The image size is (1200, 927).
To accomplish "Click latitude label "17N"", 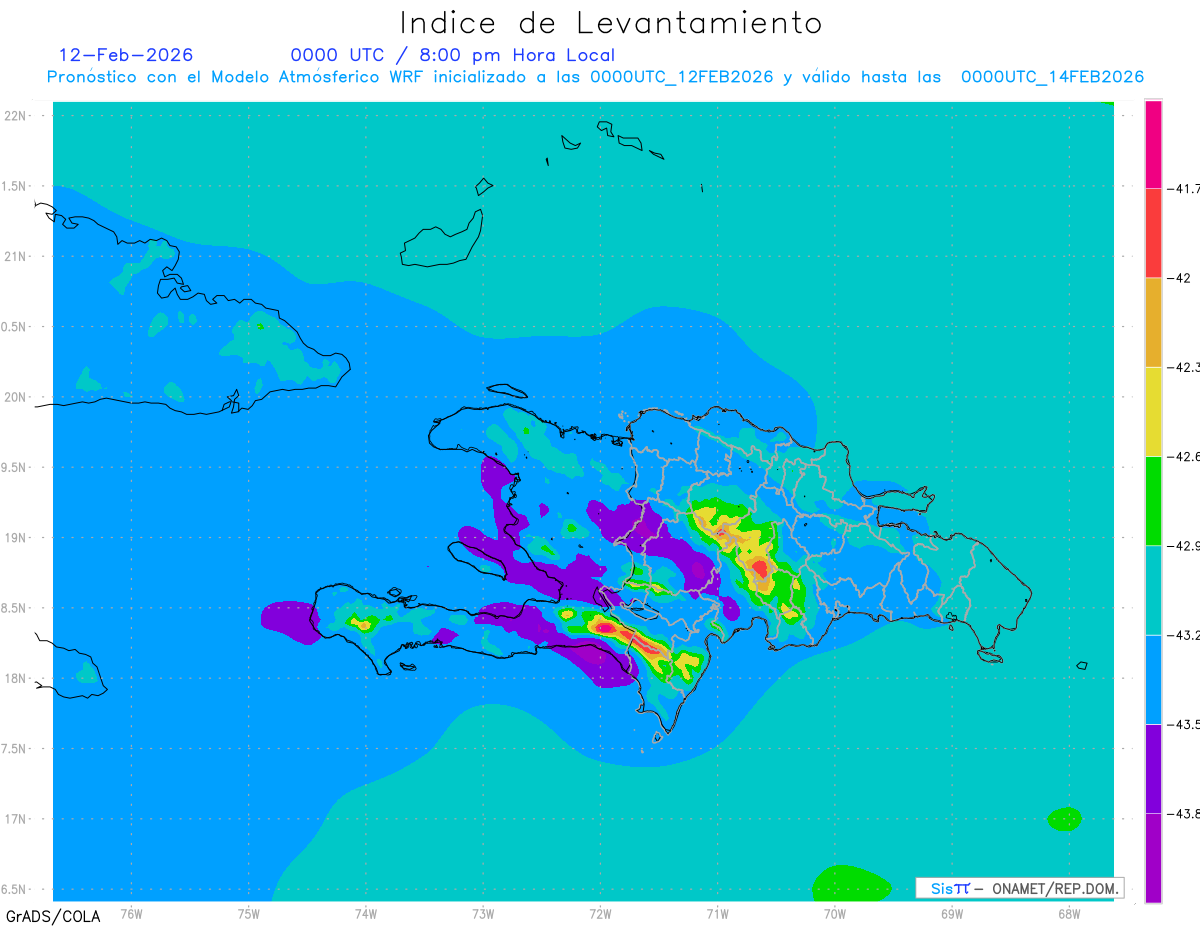I will (17, 819).
